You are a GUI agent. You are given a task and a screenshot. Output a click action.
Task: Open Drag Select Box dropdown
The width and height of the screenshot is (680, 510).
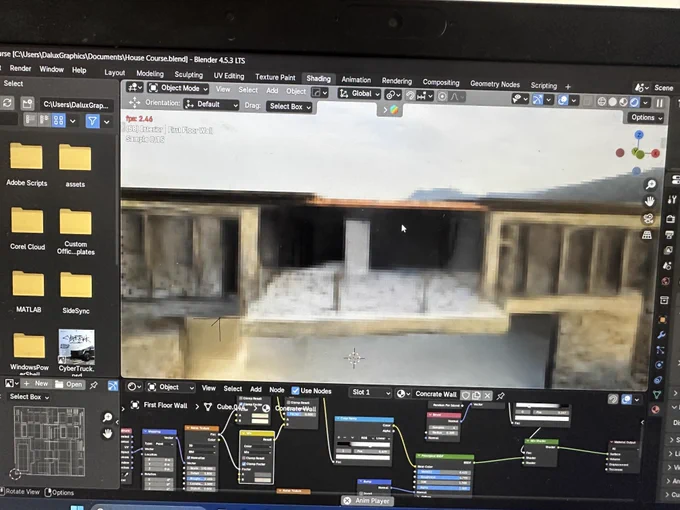pos(289,106)
